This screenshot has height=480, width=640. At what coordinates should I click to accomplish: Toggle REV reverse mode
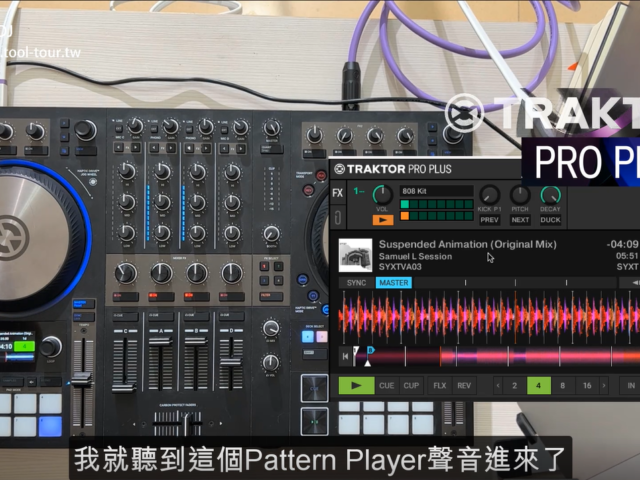[464, 385]
